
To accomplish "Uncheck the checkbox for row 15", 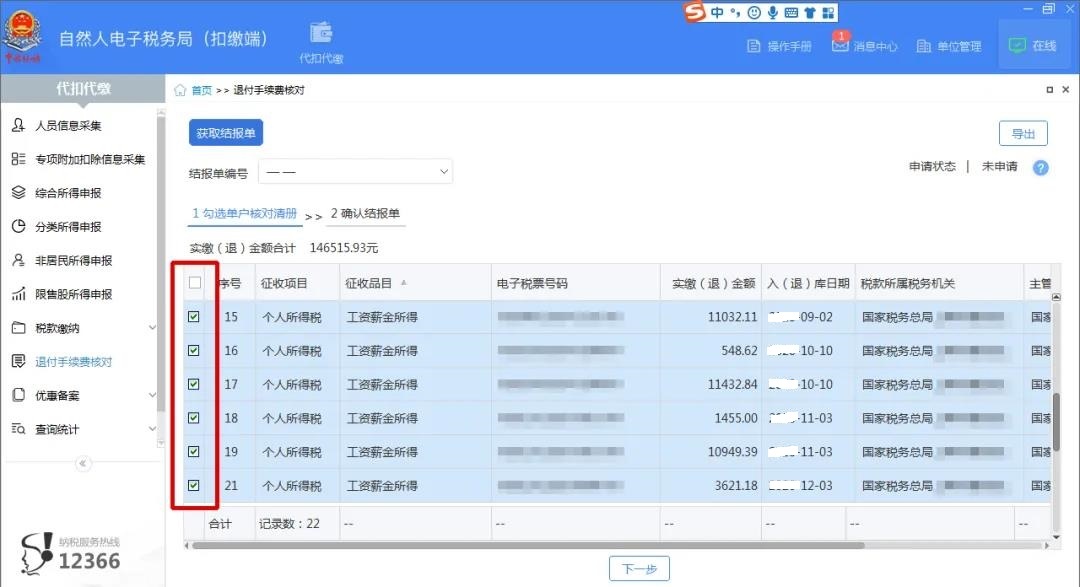I will [195, 317].
